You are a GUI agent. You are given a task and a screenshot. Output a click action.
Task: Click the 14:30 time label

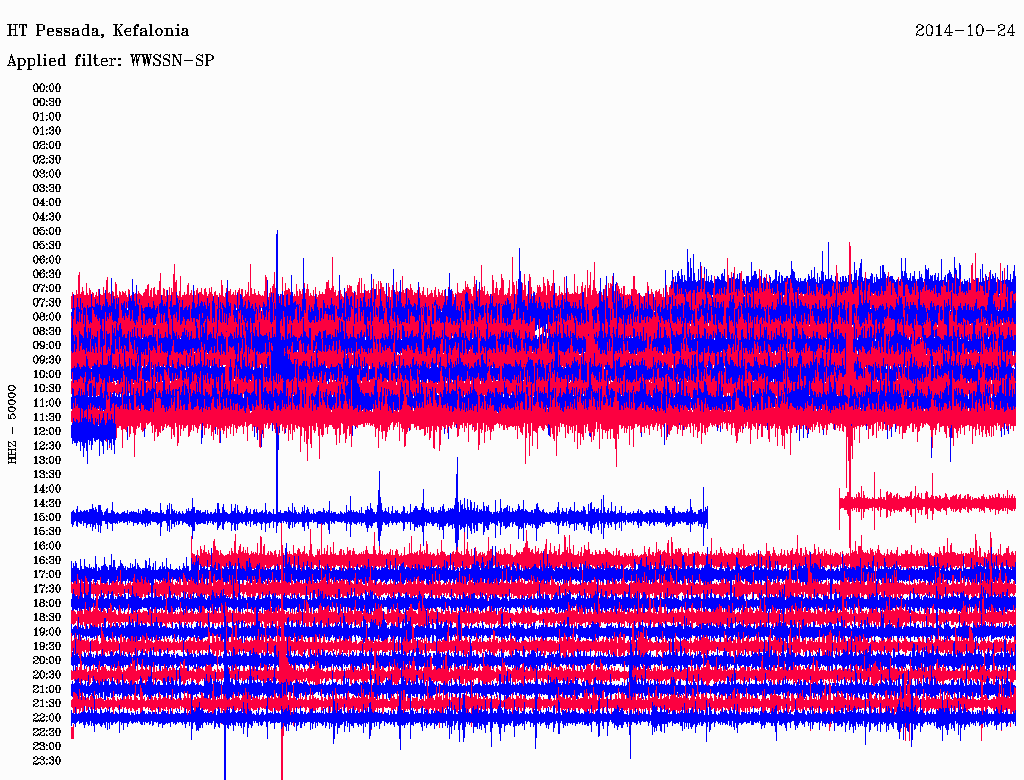coord(47,503)
